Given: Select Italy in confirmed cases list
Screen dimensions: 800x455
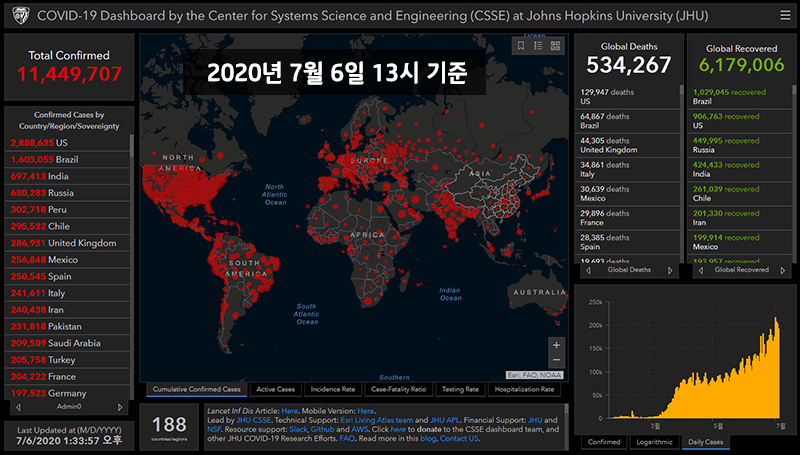Looking at the screenshot, I should point(67,293).
